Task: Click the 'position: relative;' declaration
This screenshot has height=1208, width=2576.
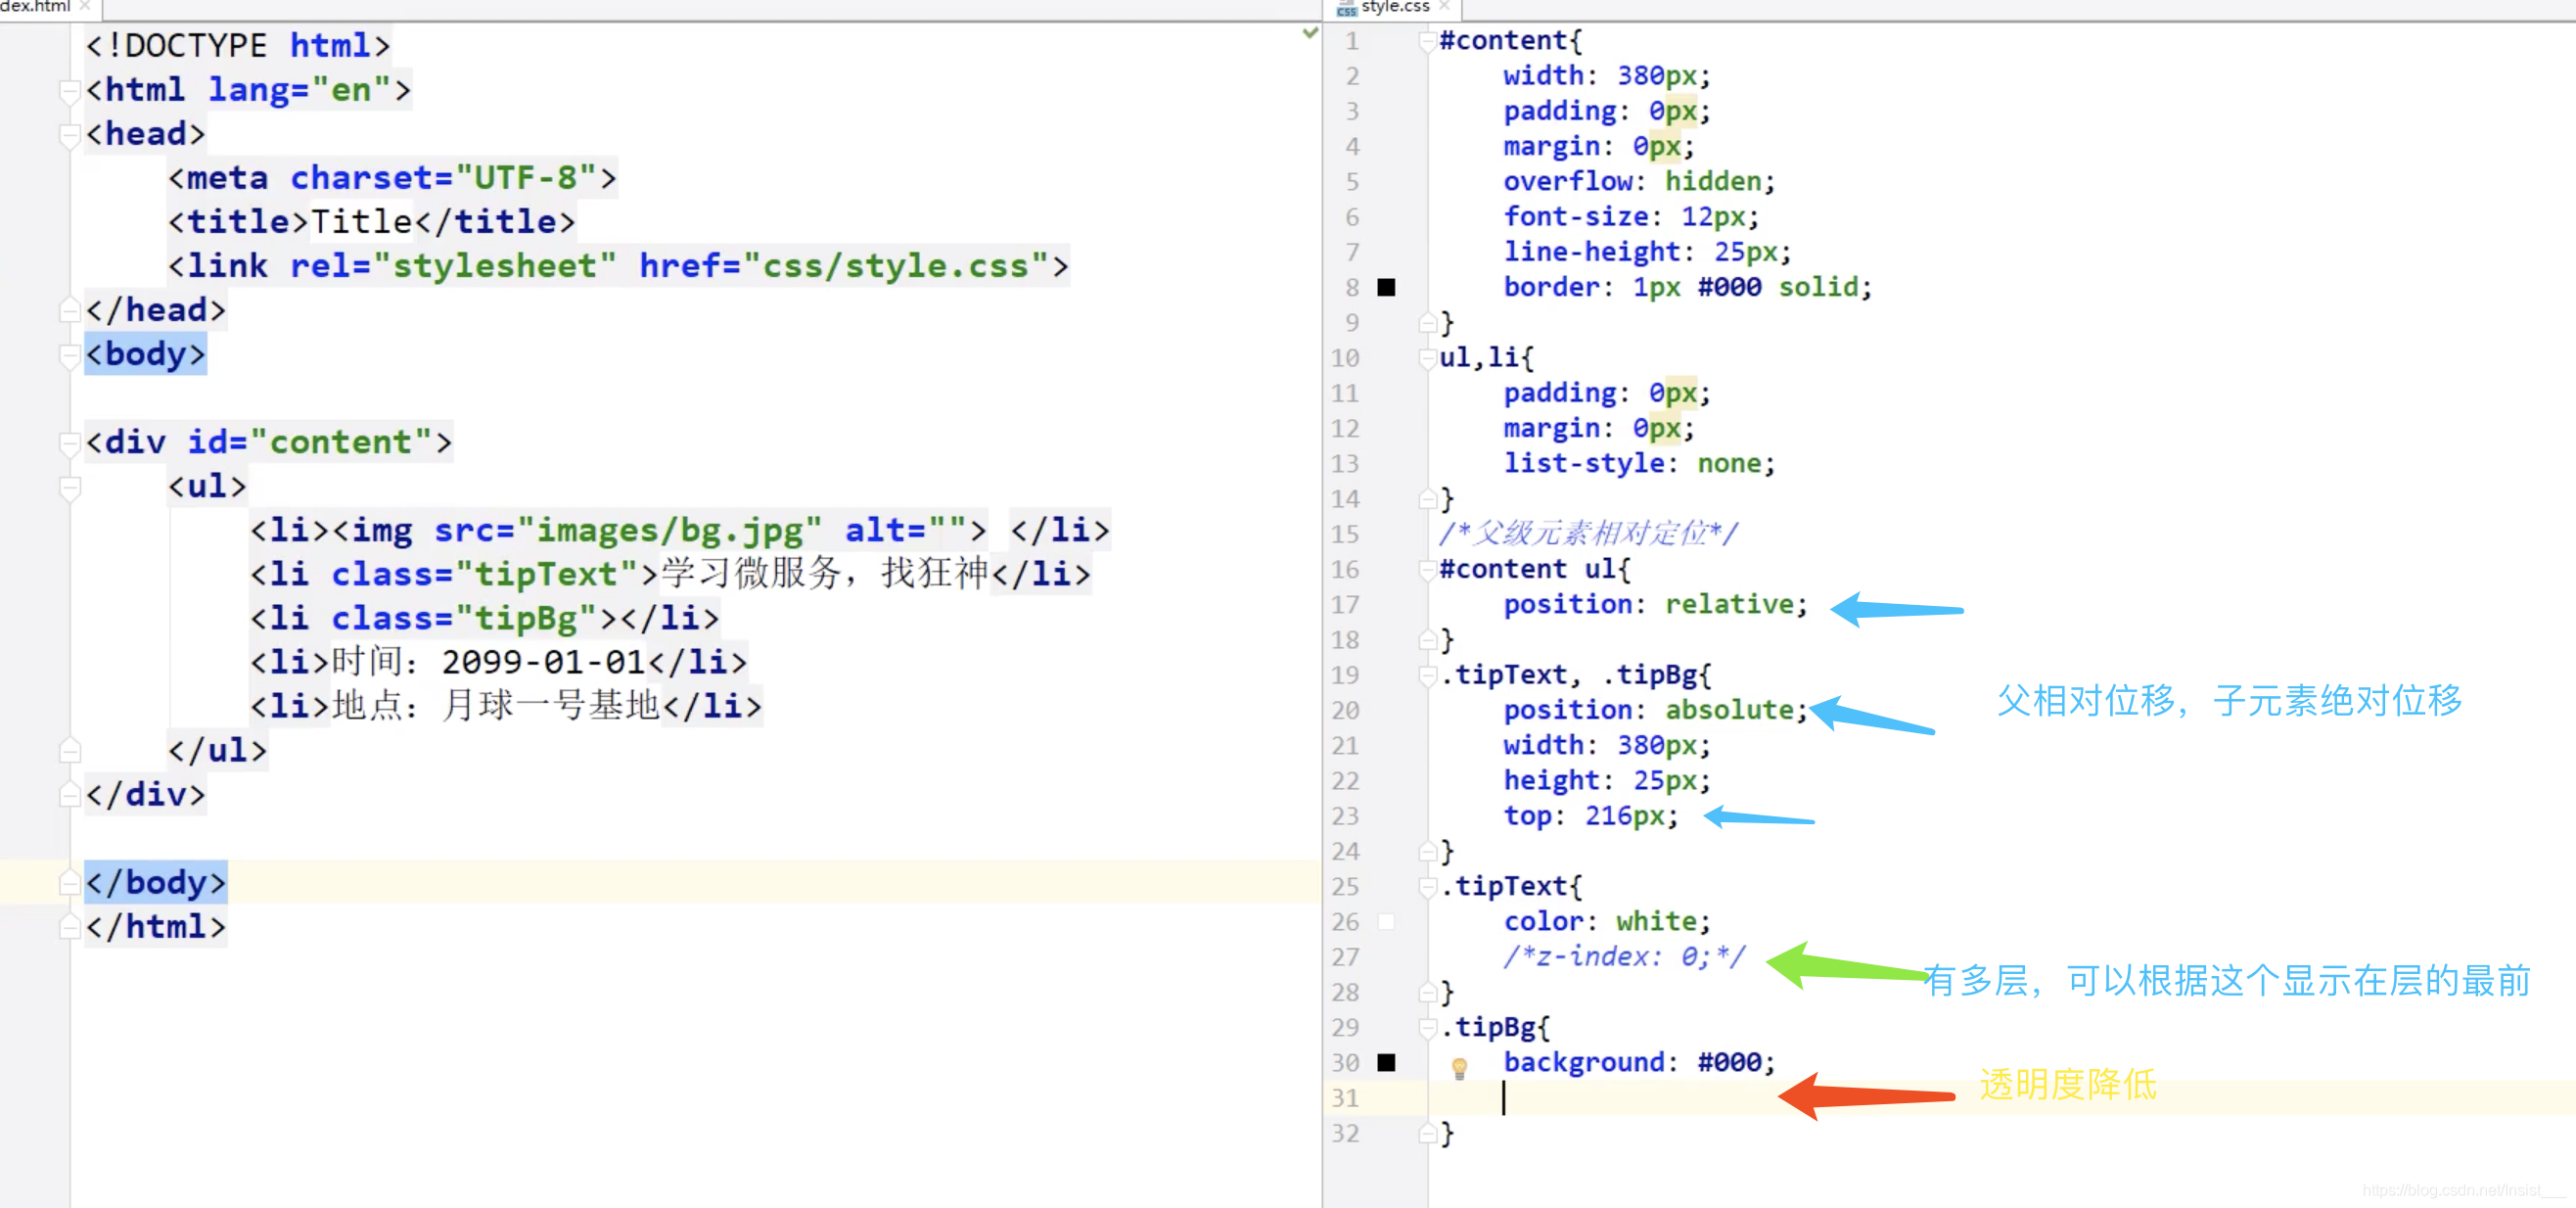Action: point(1655,604)
